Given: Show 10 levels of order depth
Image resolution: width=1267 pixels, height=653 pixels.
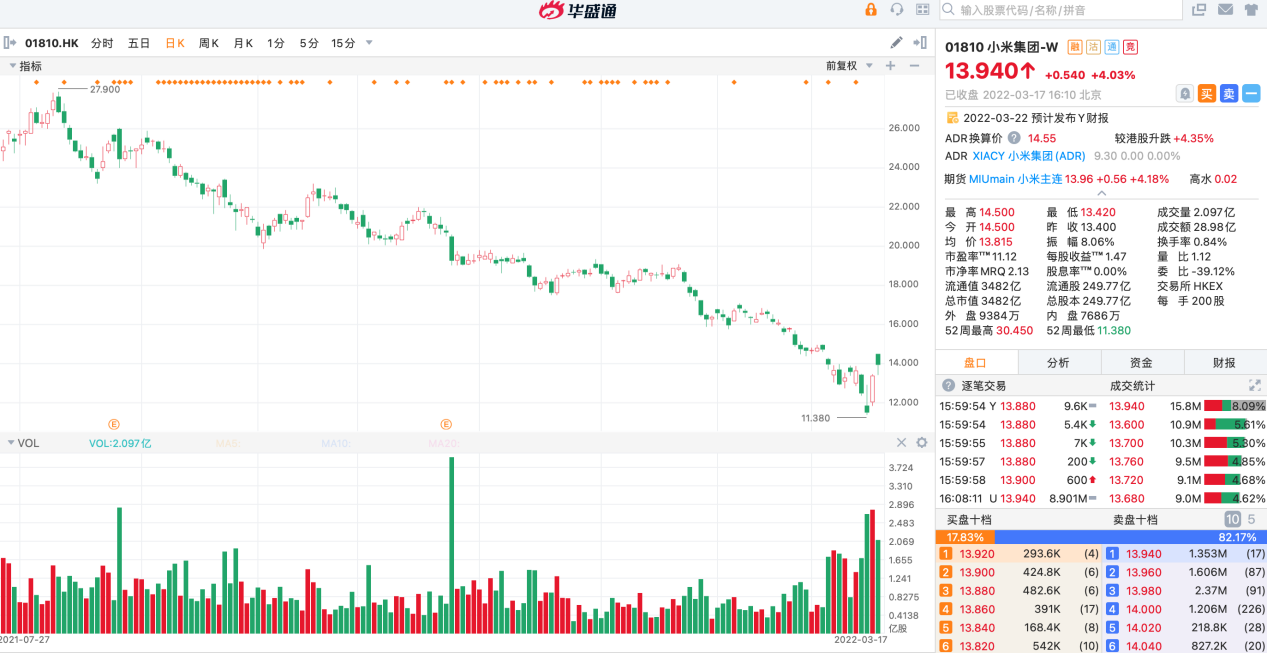Looking at the screenshot, I should [1232, 520].
